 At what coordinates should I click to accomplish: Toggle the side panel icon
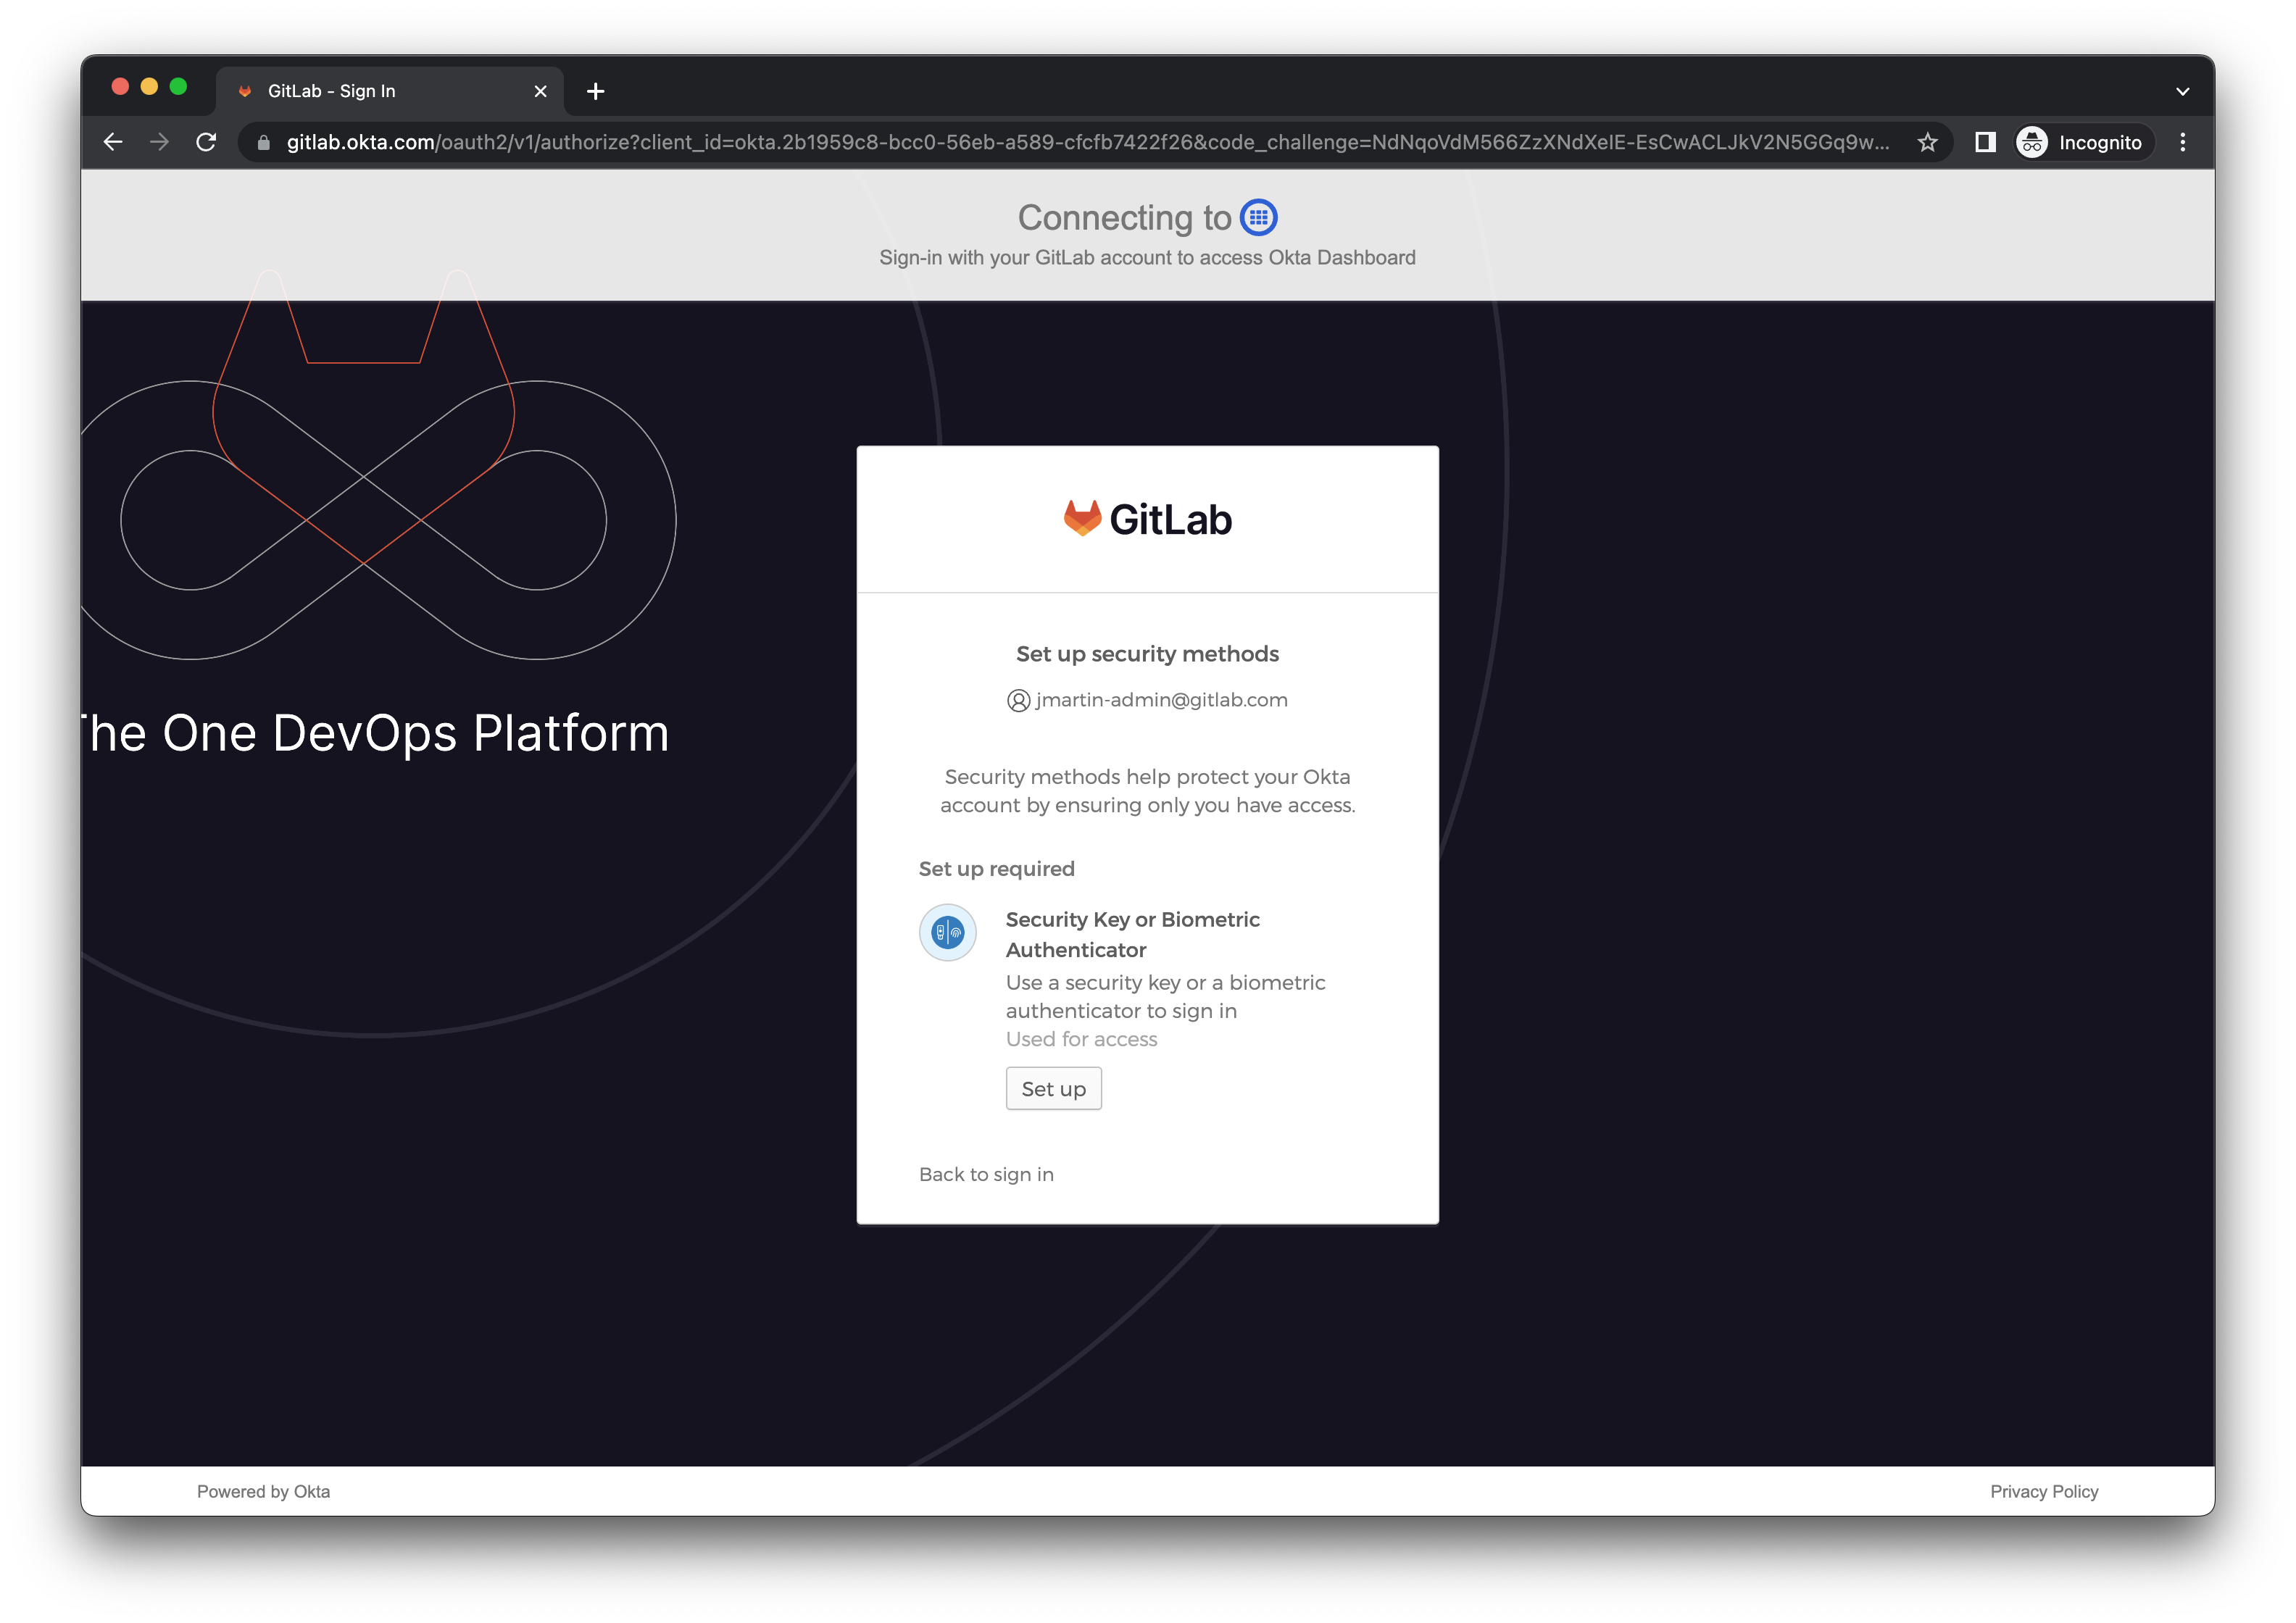click(x=1985, y=142)
